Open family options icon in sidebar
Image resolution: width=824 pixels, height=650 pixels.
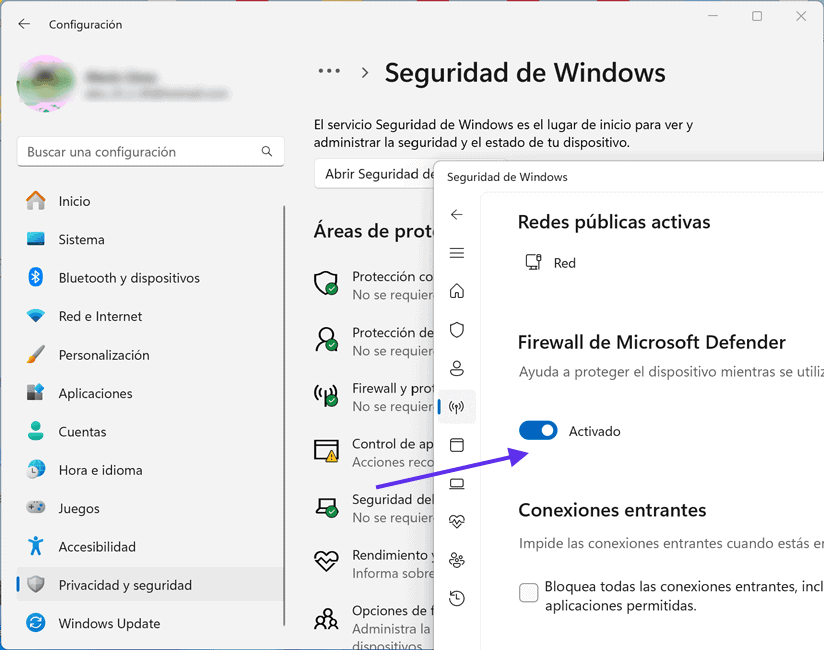point(457,560)
